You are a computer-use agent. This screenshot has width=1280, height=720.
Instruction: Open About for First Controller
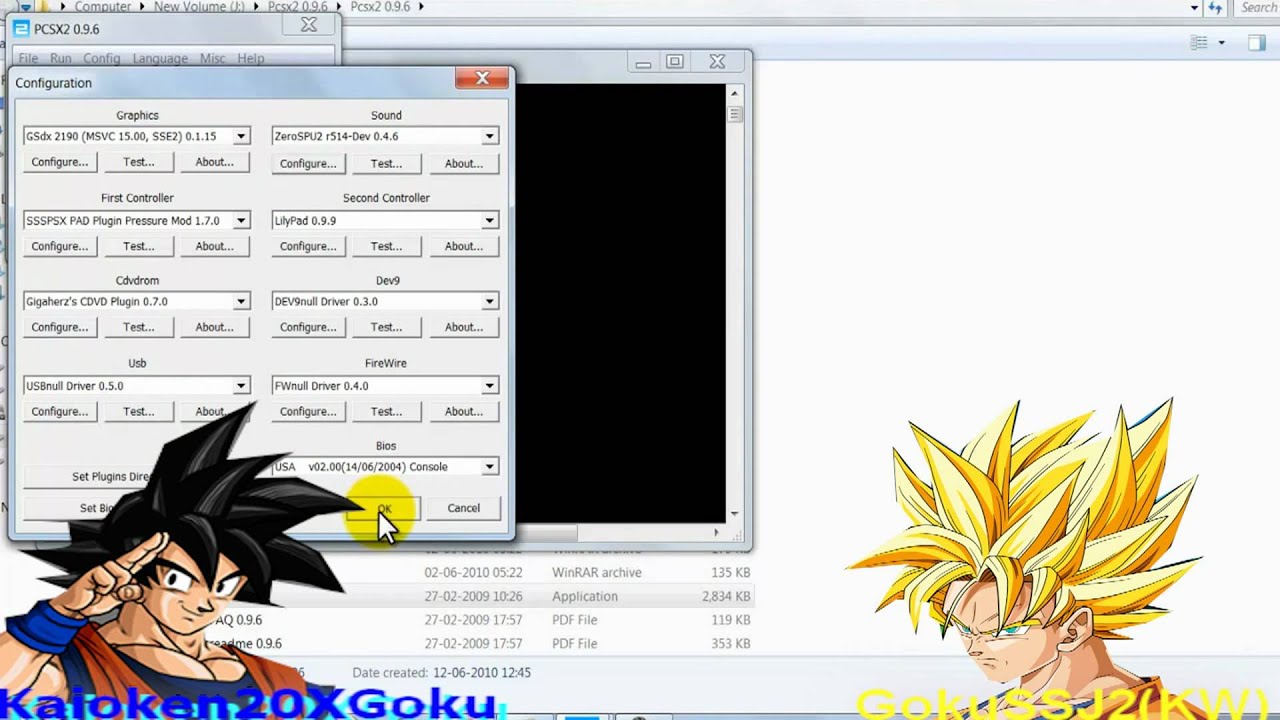214,246
